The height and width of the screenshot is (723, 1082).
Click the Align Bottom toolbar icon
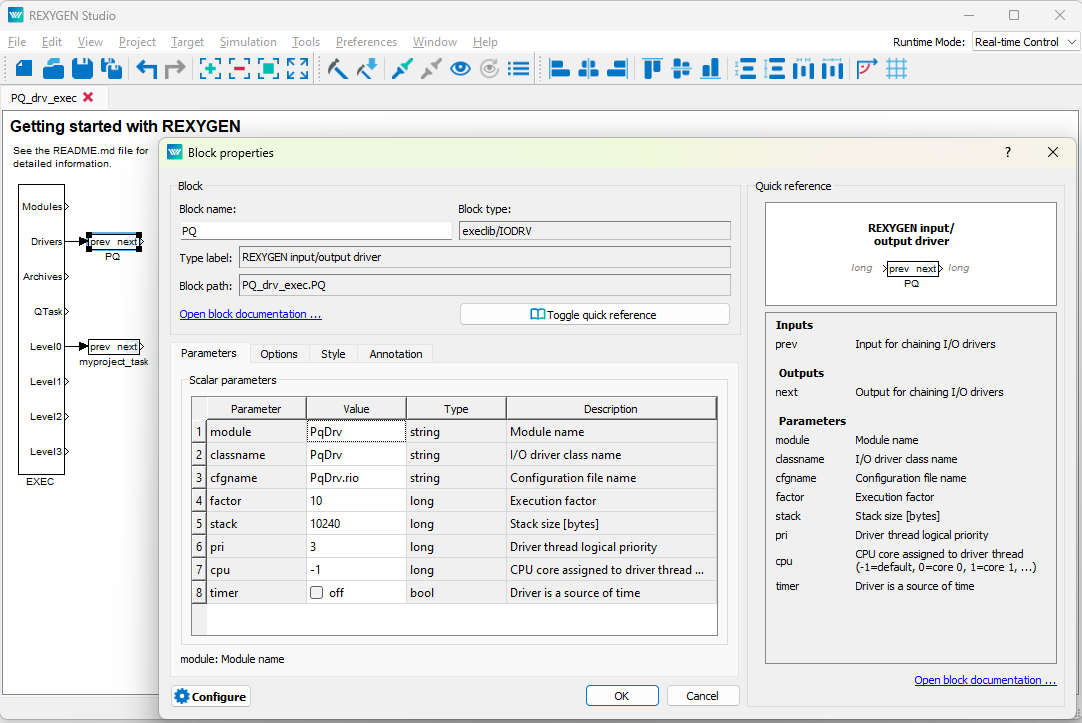pos(711,68)
